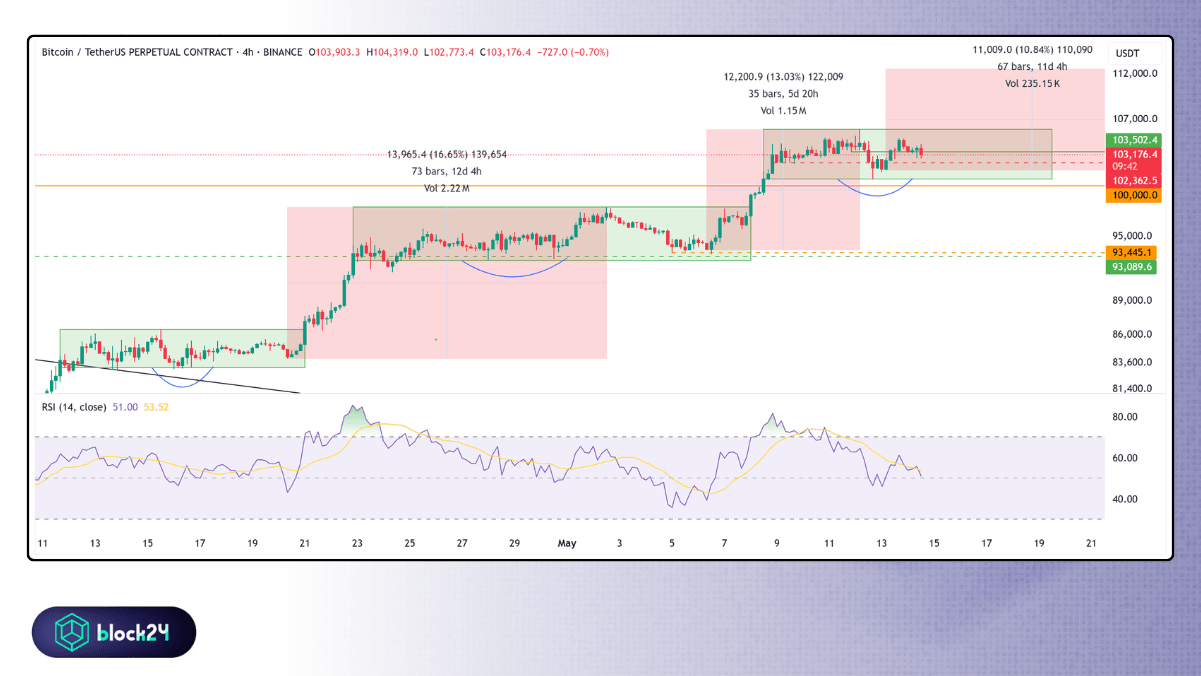Open the USDT currency label on the price axis
Image resolution: width=1201 pixels, height=676 pixels.
point(1128,53)
